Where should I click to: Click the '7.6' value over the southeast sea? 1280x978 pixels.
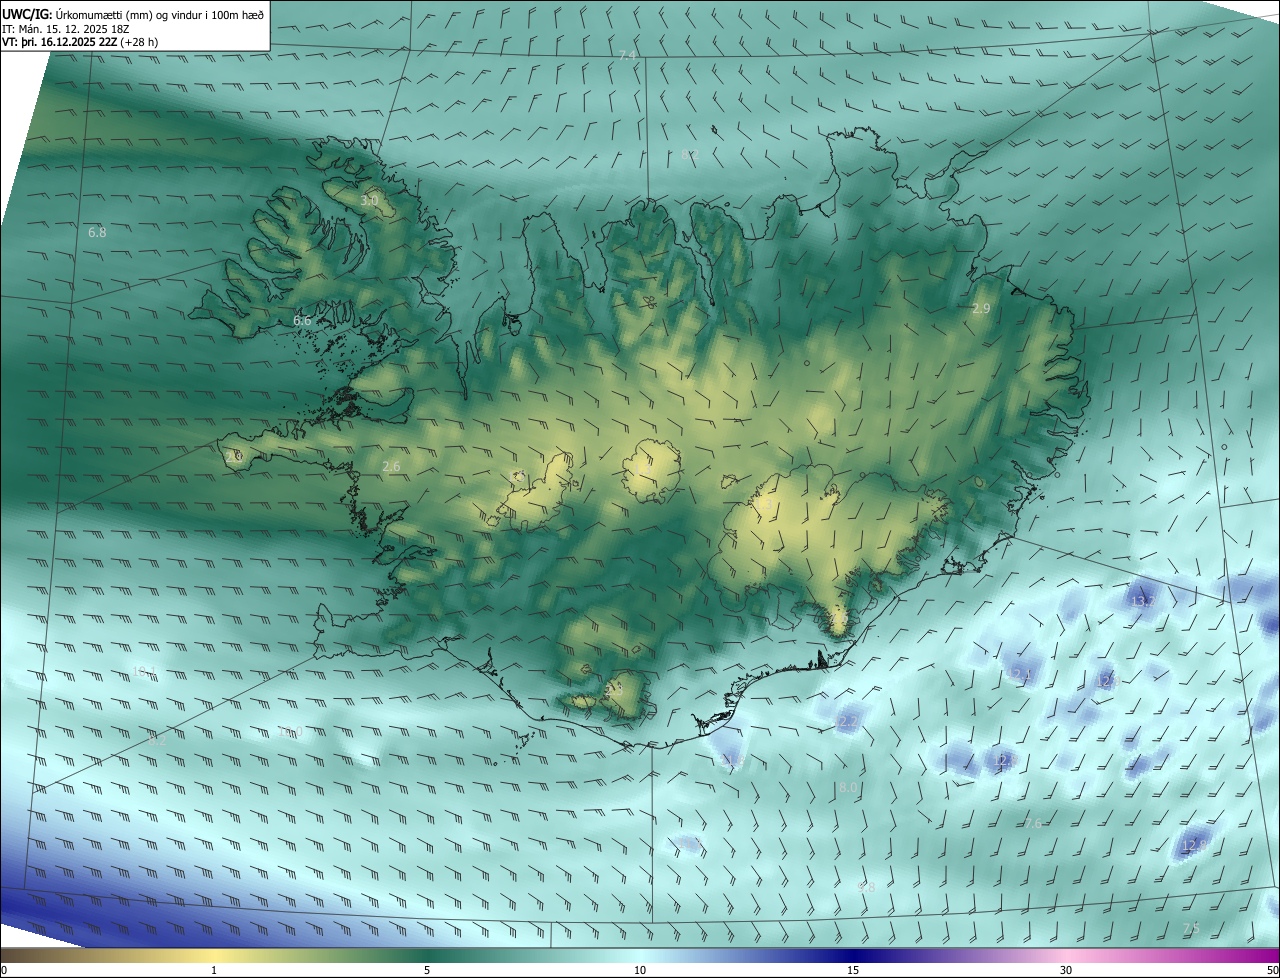[1033, 823]
